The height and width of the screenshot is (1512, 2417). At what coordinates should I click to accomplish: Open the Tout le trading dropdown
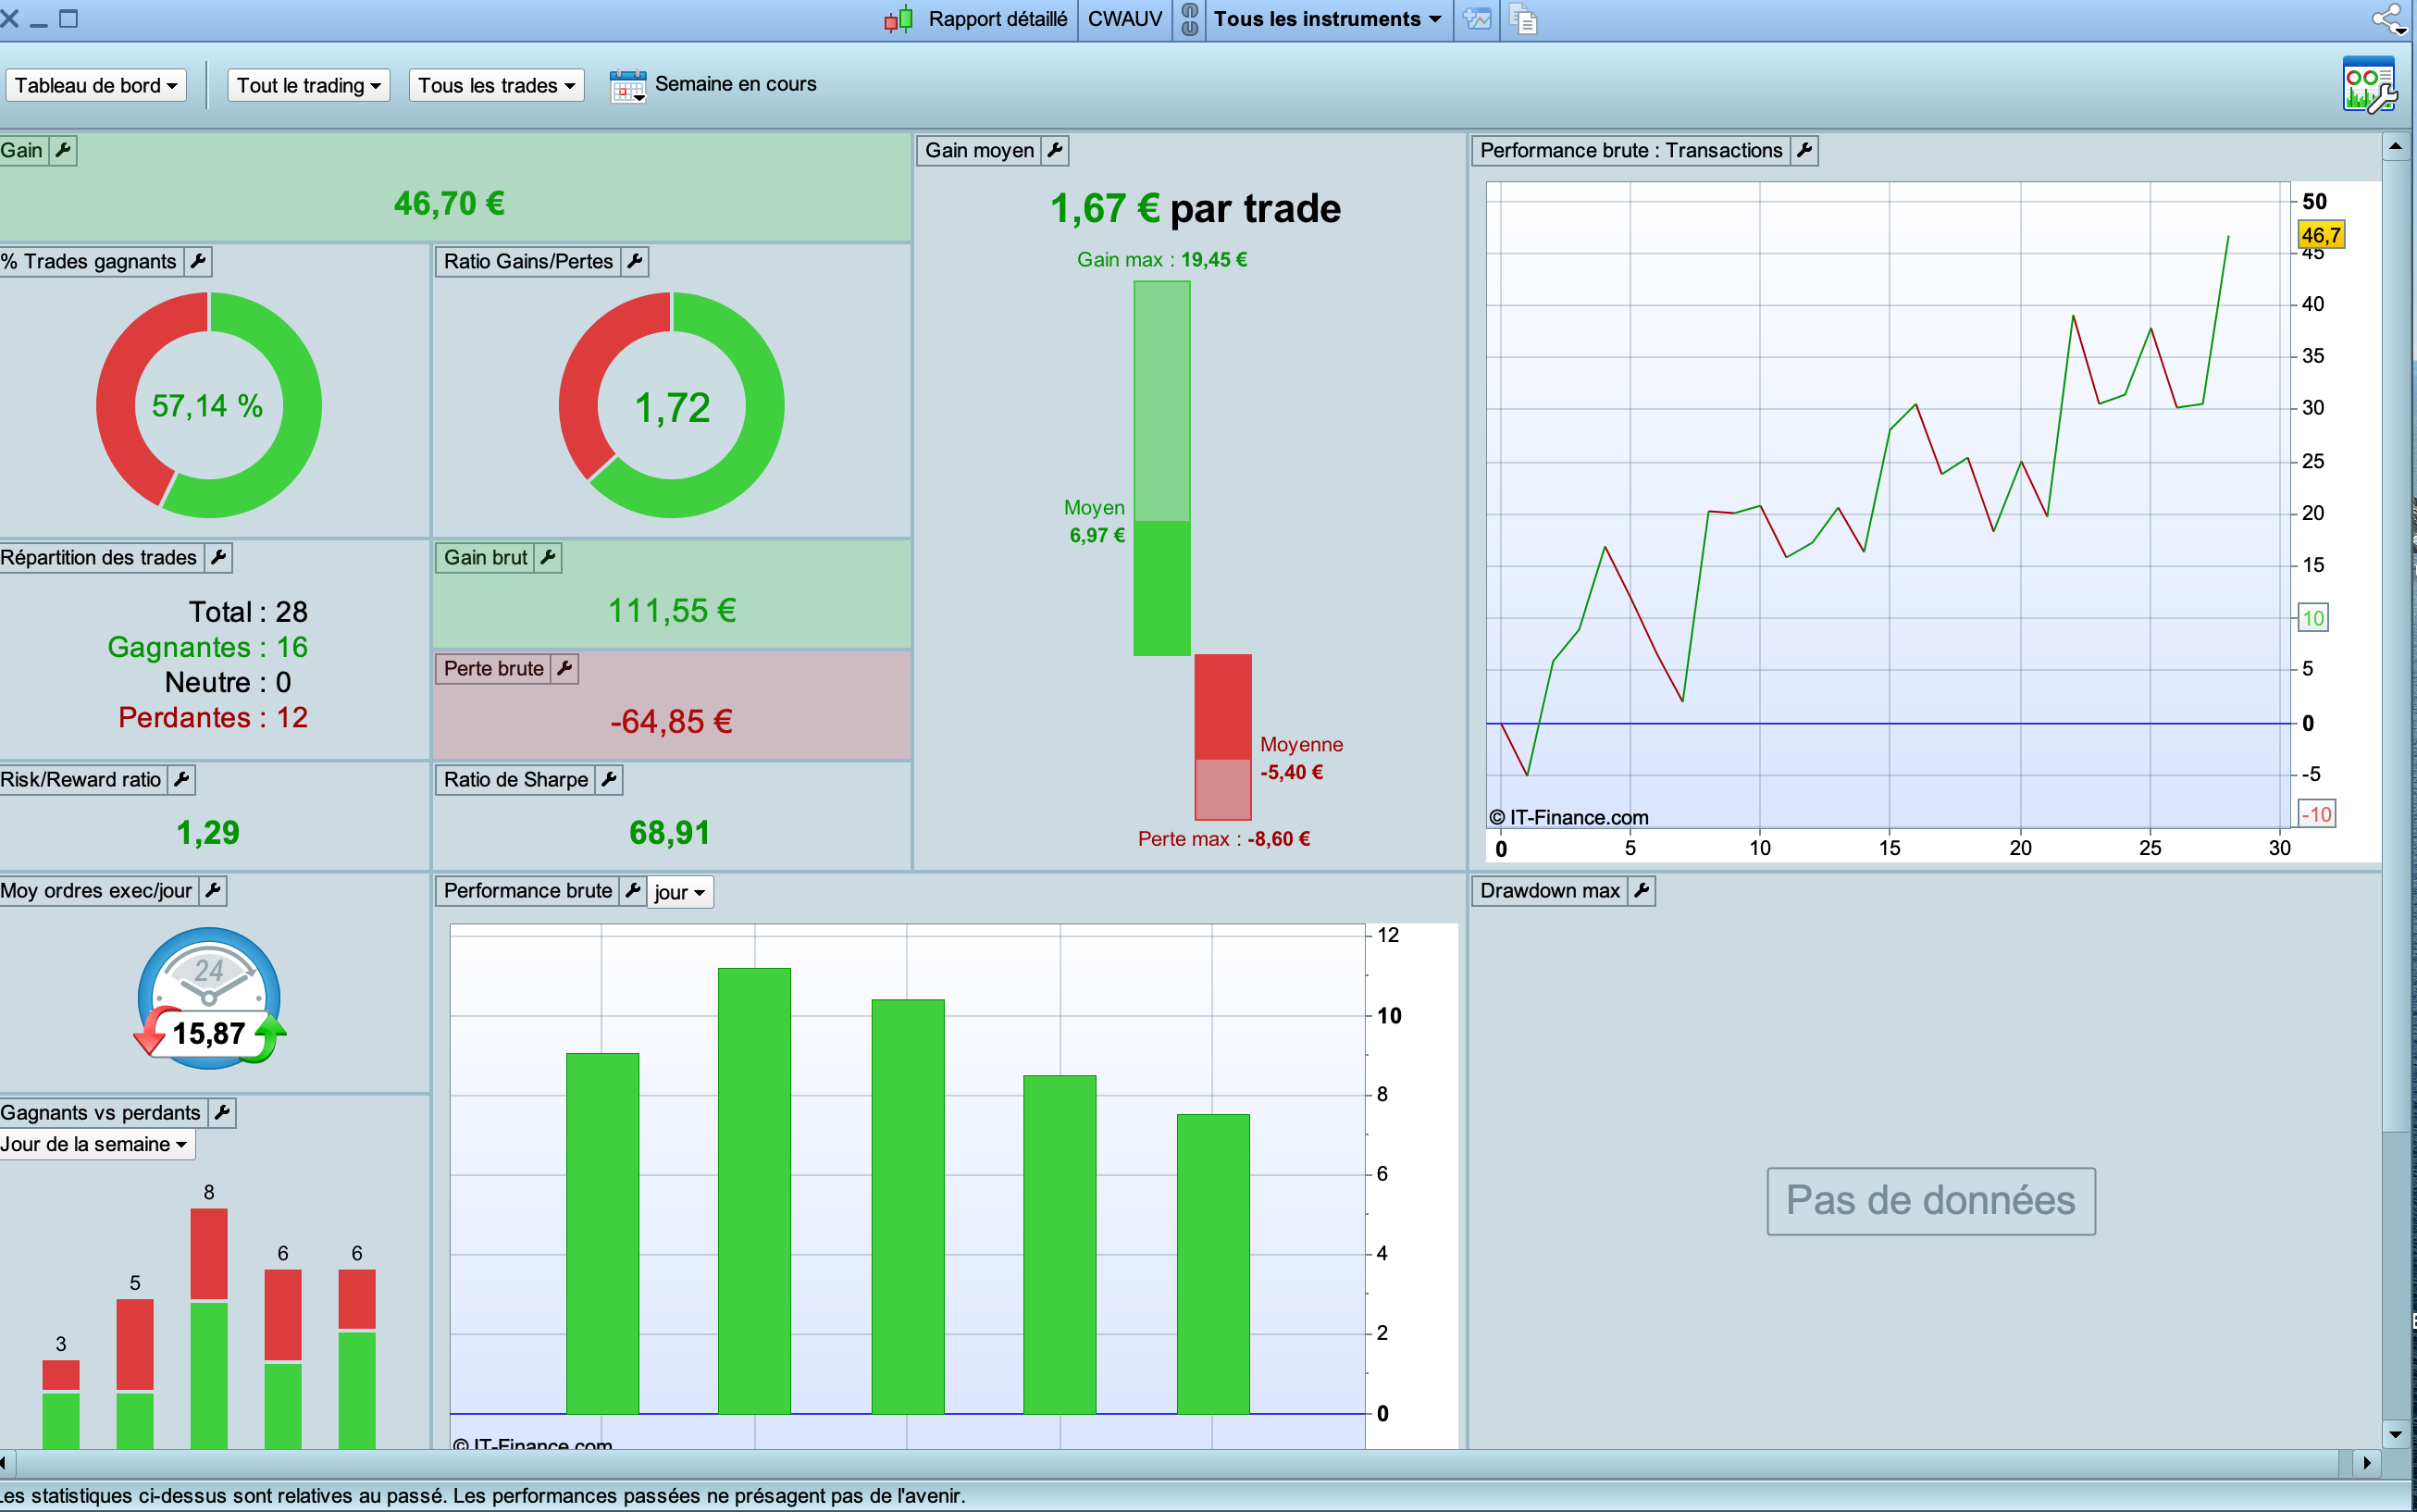tap(308, 86)
